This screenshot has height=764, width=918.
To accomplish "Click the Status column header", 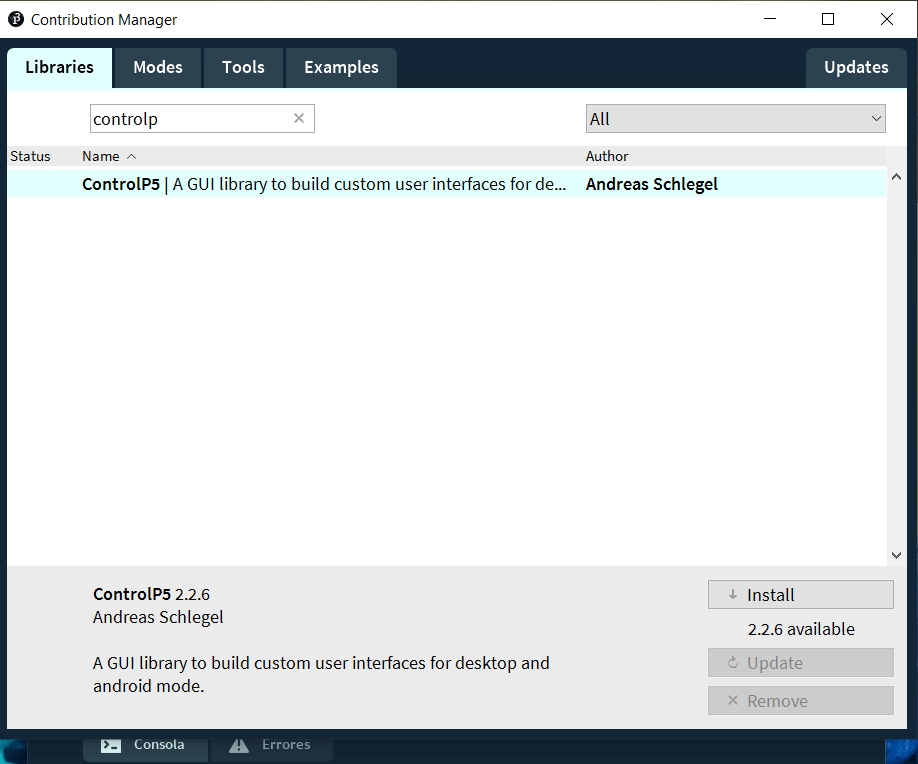I will [x=30, y=156].
